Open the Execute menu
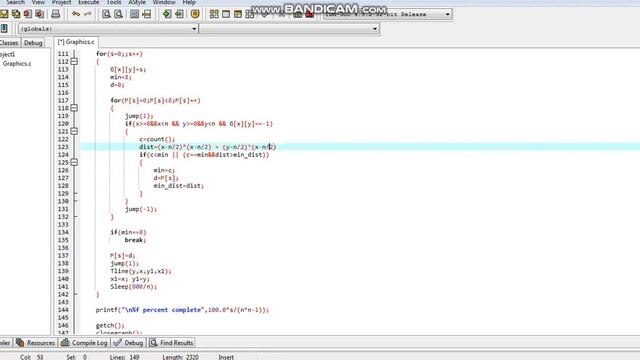This screenshot has height=360, width=640. coord(89,2)
